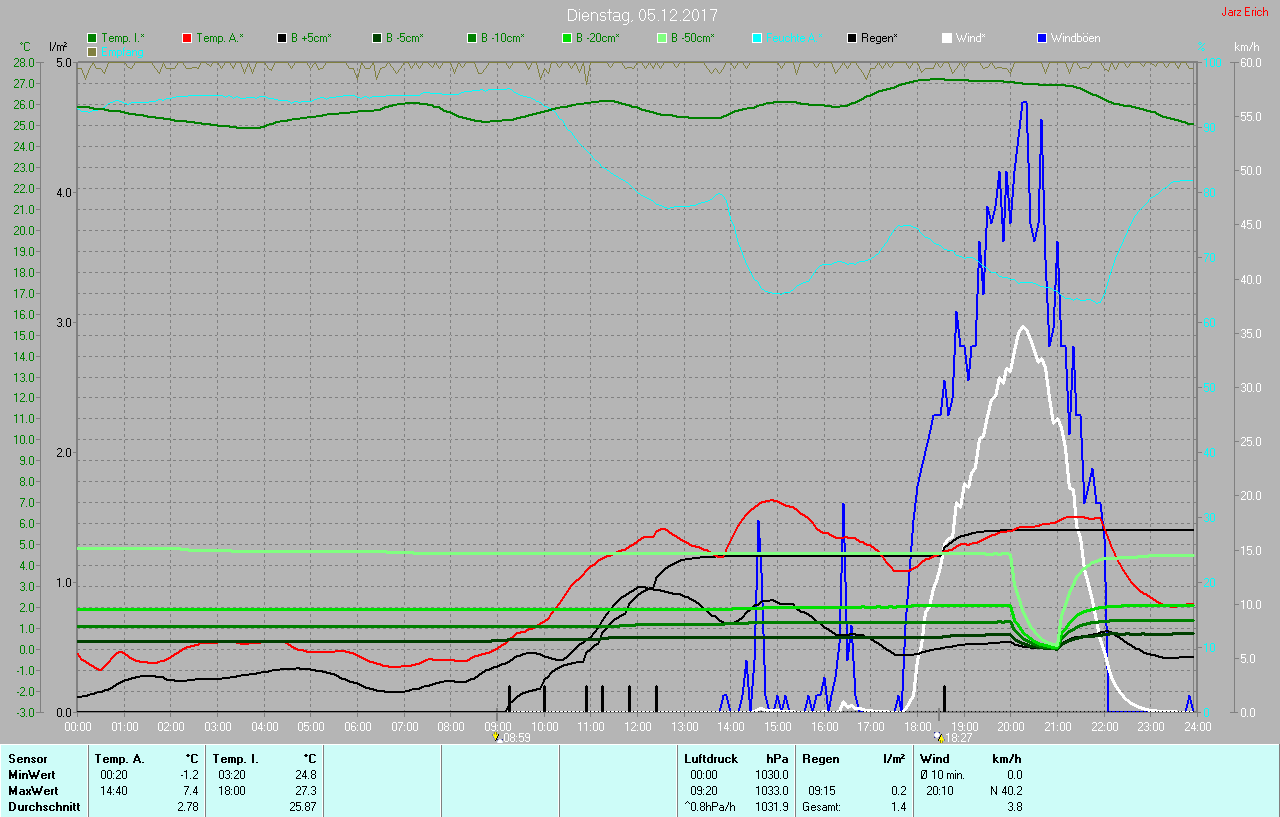Select the 'Temp. A.*' legend label
This screenshot has width=1280, height=817.
click(x=220, y=38)
